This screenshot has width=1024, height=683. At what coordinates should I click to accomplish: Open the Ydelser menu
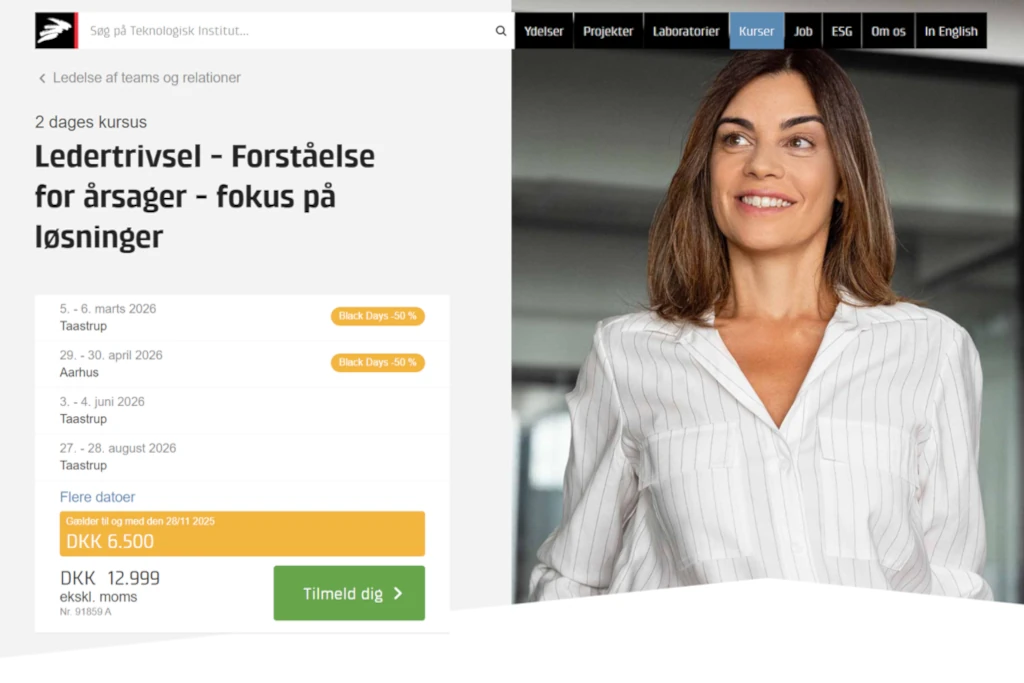click(543, 31)
